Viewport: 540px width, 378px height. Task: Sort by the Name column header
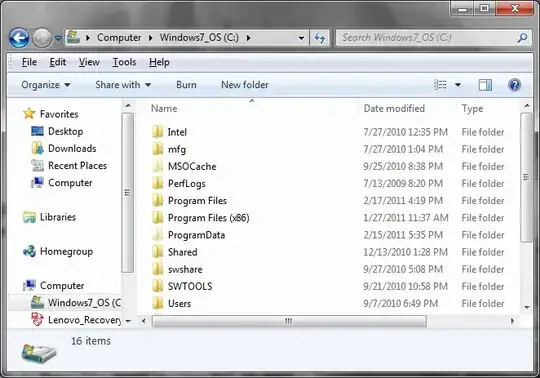(164, 108)
